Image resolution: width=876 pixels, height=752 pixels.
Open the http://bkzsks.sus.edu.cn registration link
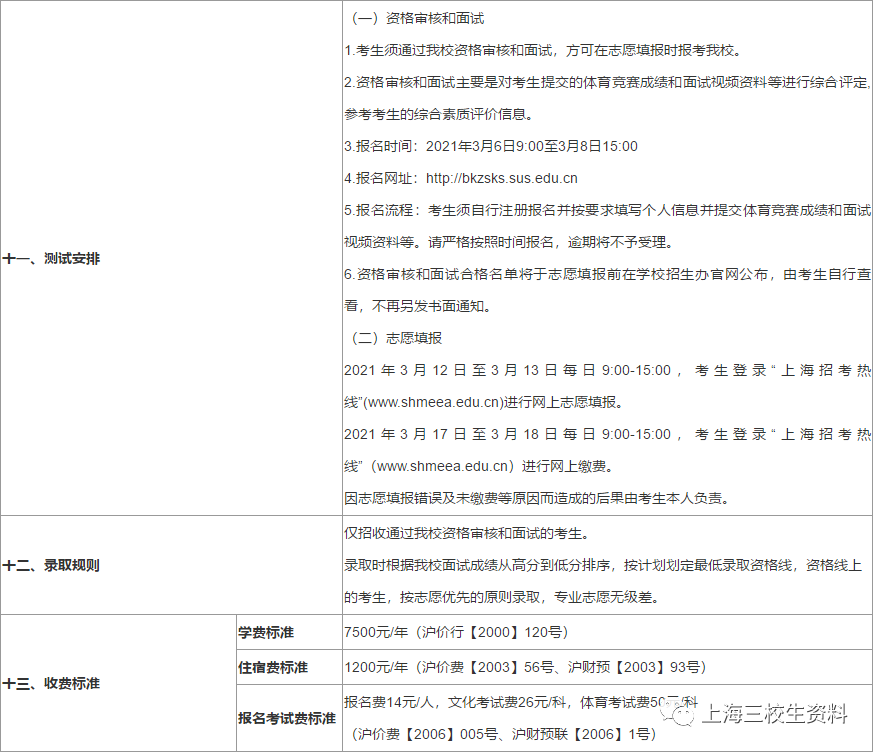(x=502, y=178)
